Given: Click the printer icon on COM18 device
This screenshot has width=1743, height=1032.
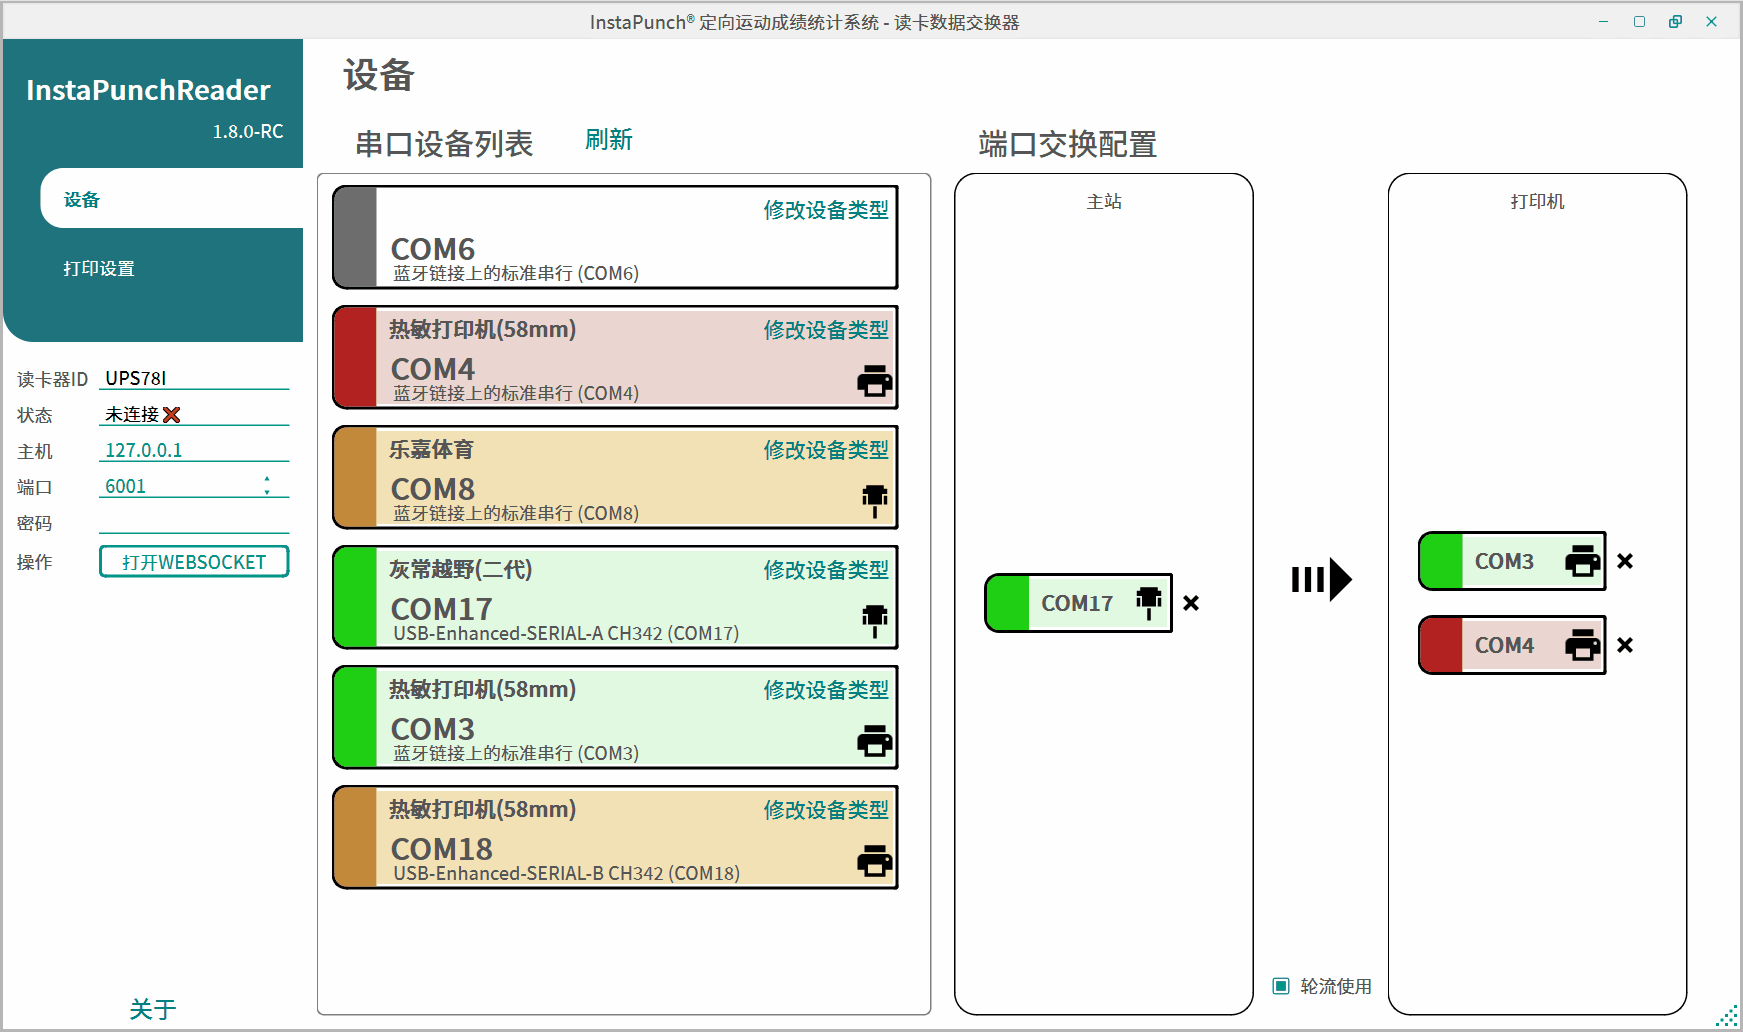Looking at the screenshot, I should [874, 861].
